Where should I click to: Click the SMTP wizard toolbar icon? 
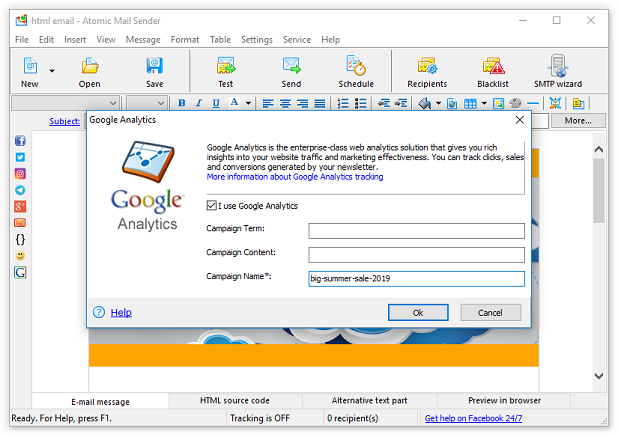[558, 70]
